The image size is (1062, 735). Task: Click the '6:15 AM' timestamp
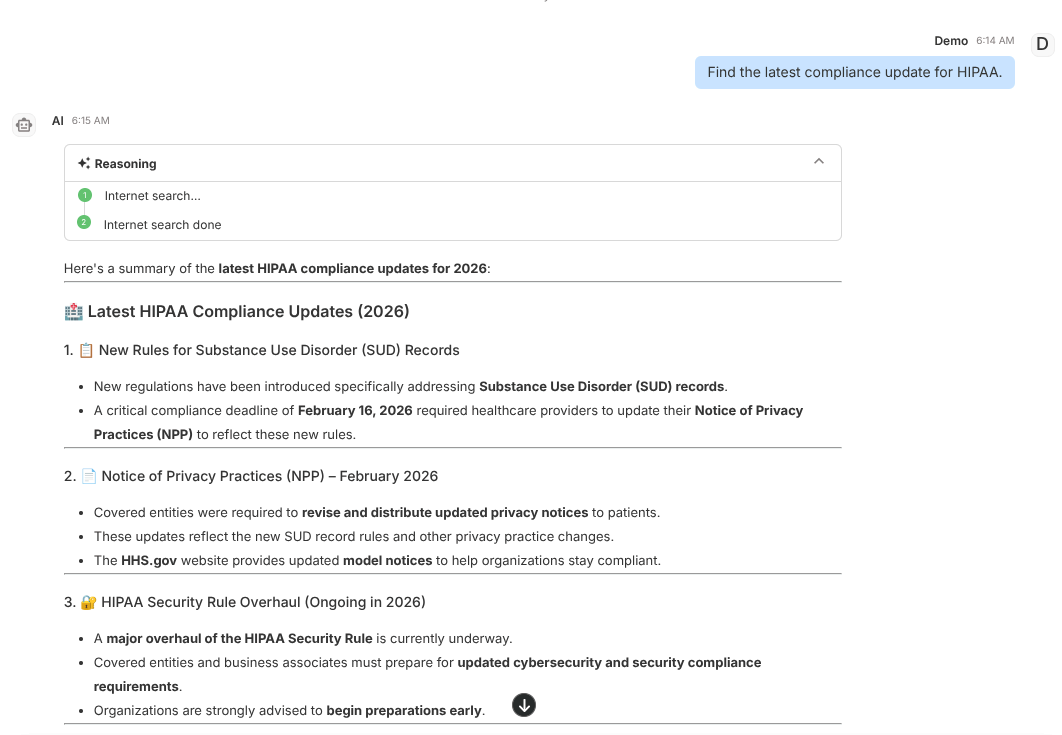91,121
